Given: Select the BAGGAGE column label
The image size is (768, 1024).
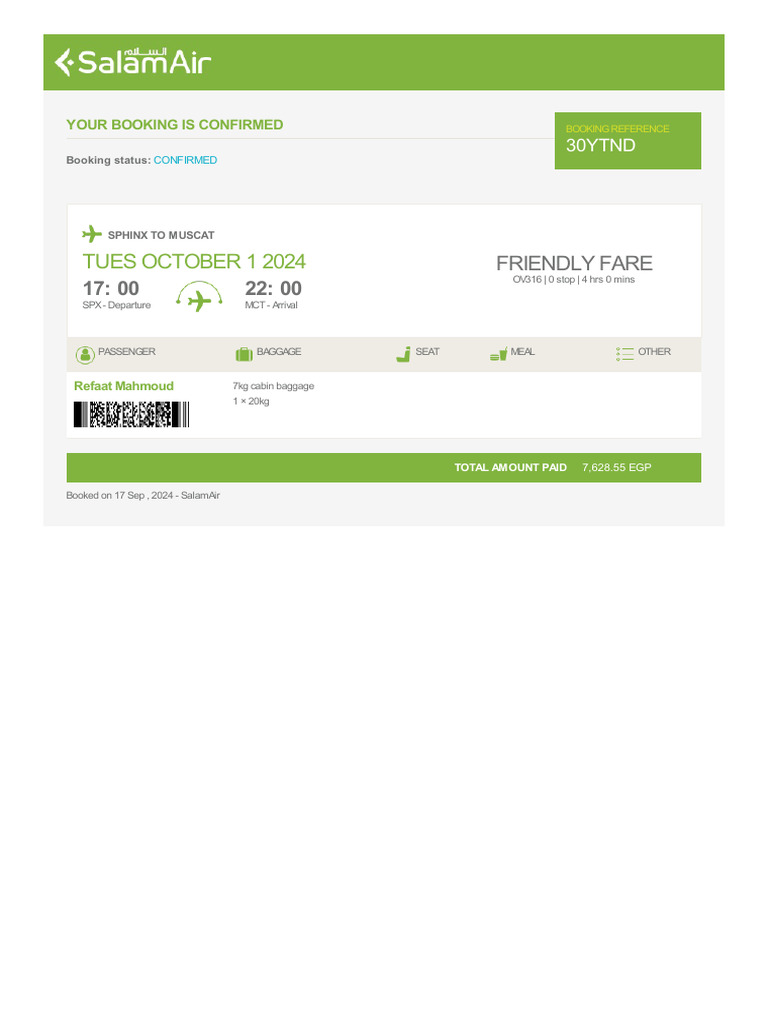Looking at the screenshot, I should pyautogui.click(x=279, y=352).
